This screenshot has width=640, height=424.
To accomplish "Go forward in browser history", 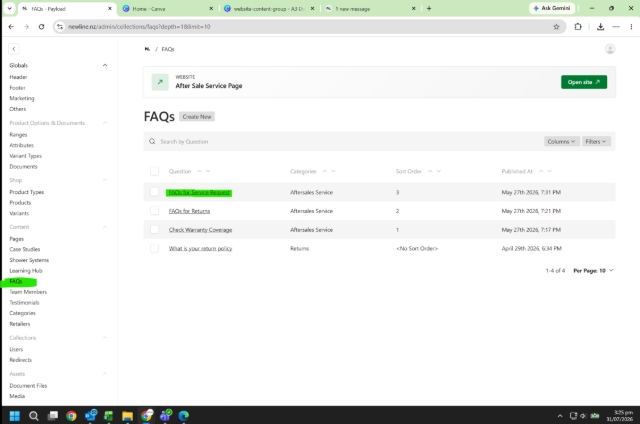I will pyautogui.click(x=26, y=27).
